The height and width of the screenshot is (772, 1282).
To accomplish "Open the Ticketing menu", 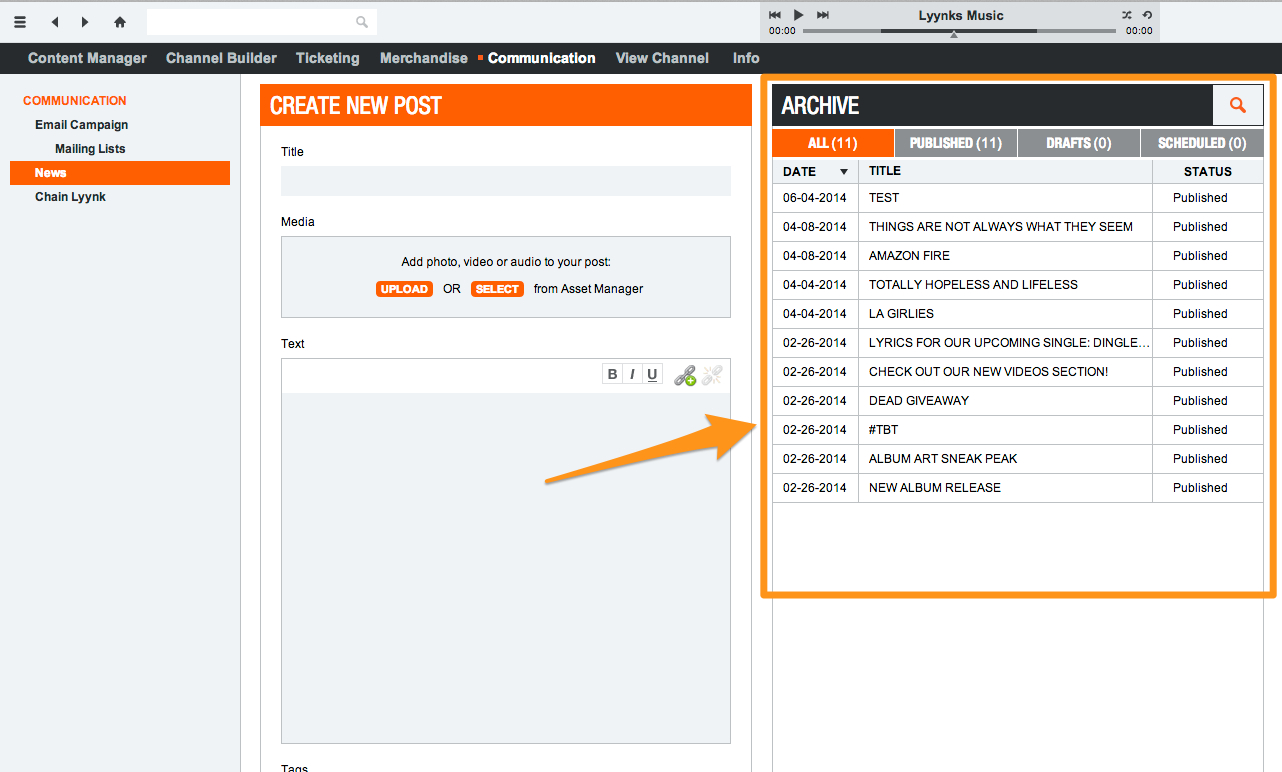I will [327, 58].
